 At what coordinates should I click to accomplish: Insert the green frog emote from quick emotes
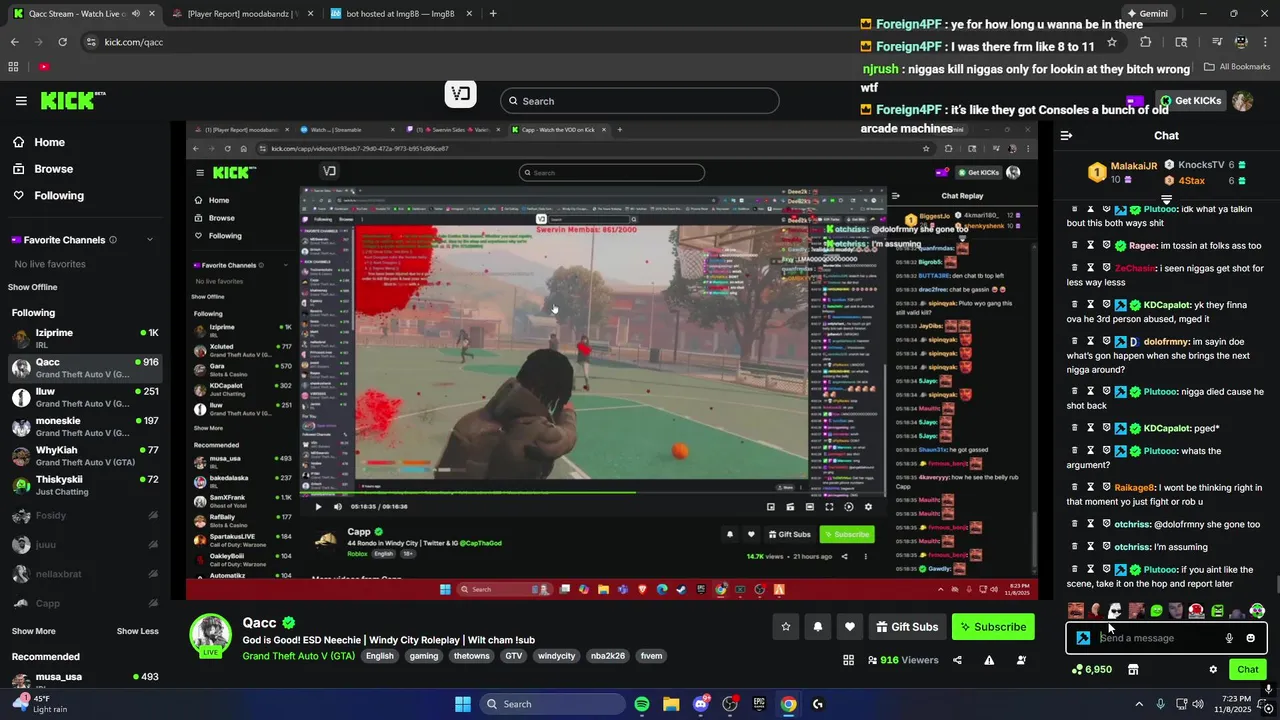[1217, 611]
